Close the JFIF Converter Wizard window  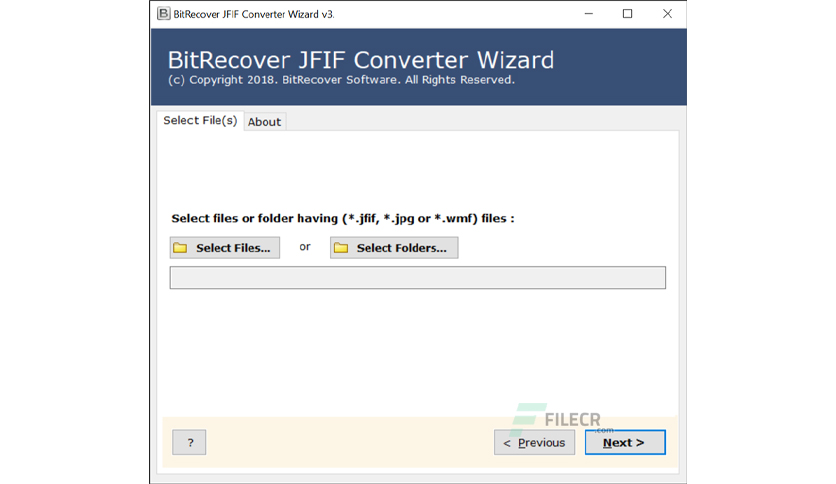[667, 14]
